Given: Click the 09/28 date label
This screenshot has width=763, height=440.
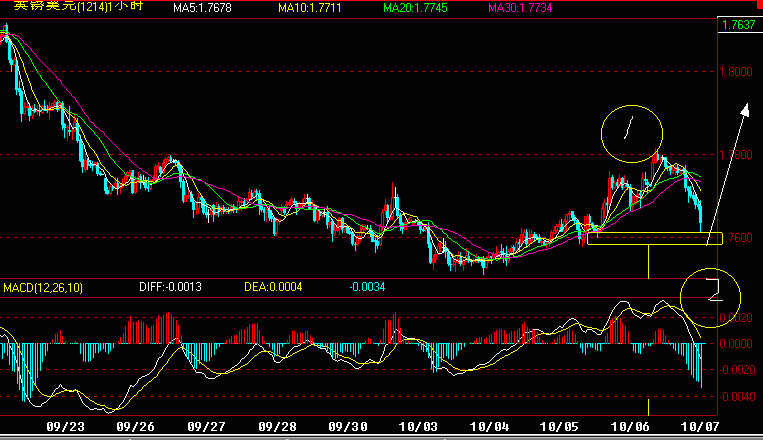Looking at the screenshot, I should [277, 427].
